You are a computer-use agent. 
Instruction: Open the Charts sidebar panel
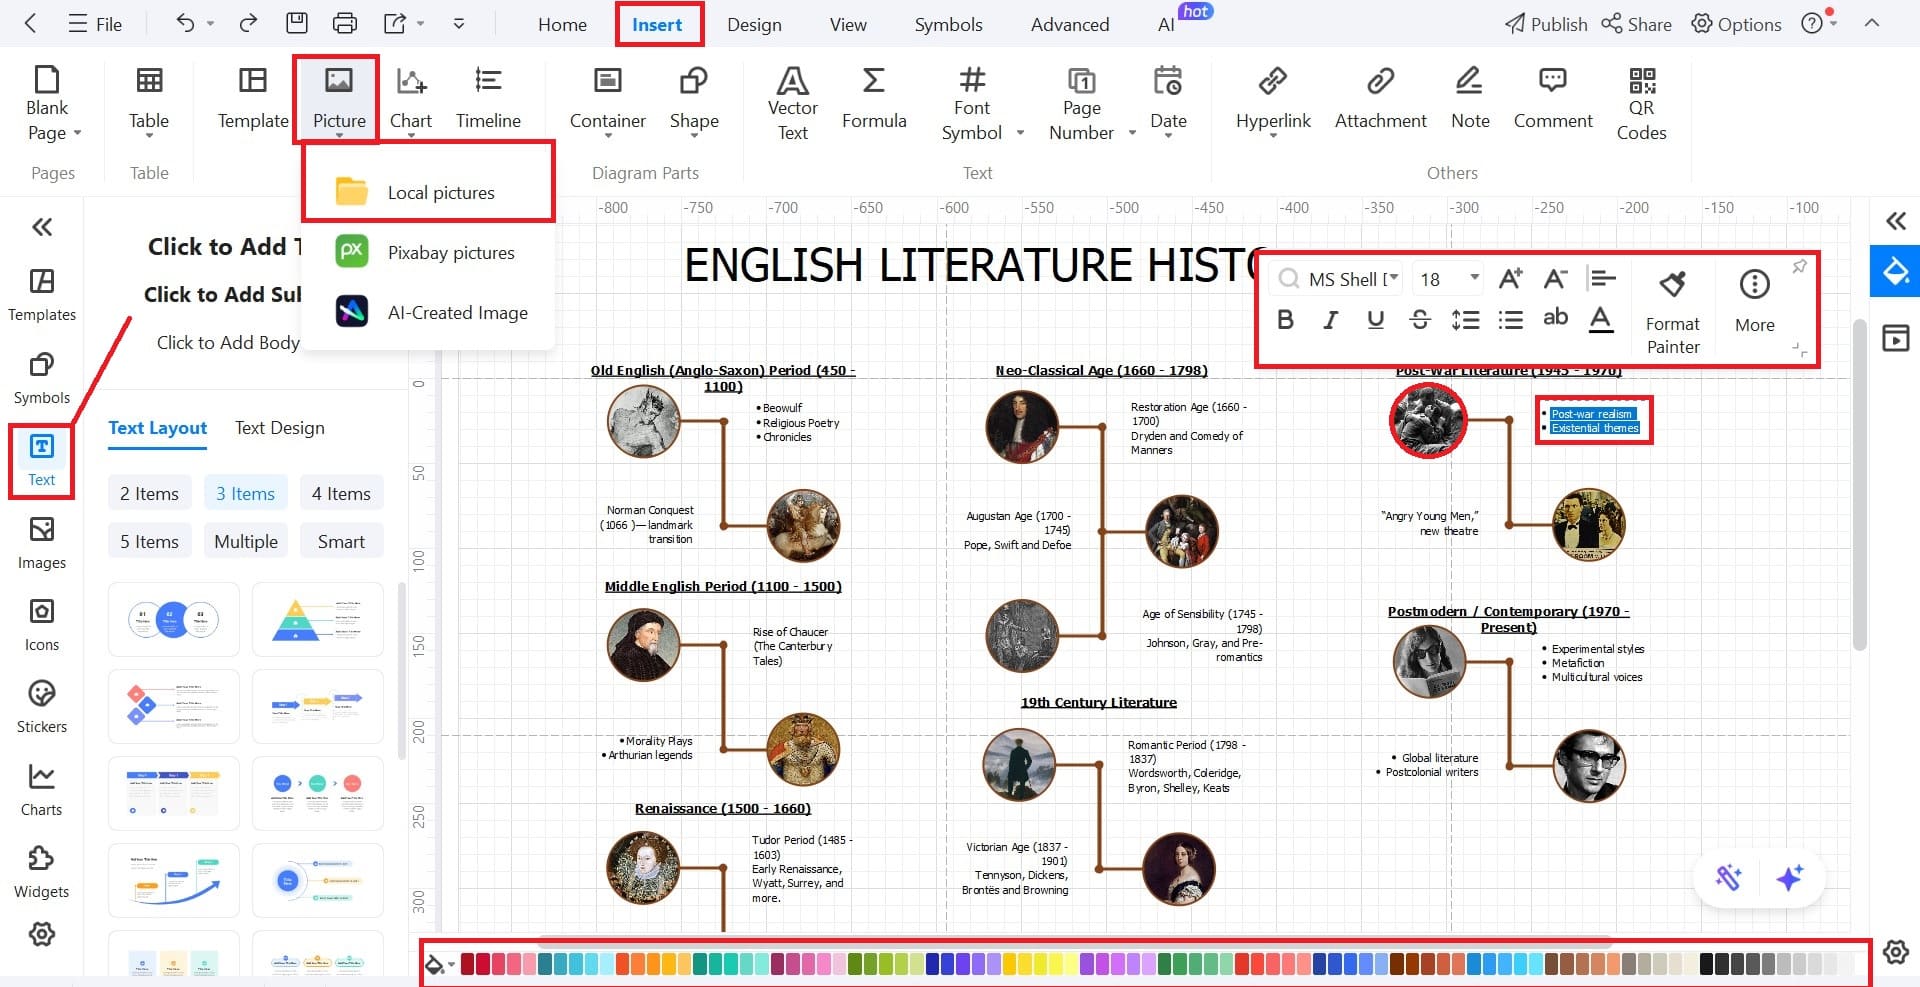41,790
